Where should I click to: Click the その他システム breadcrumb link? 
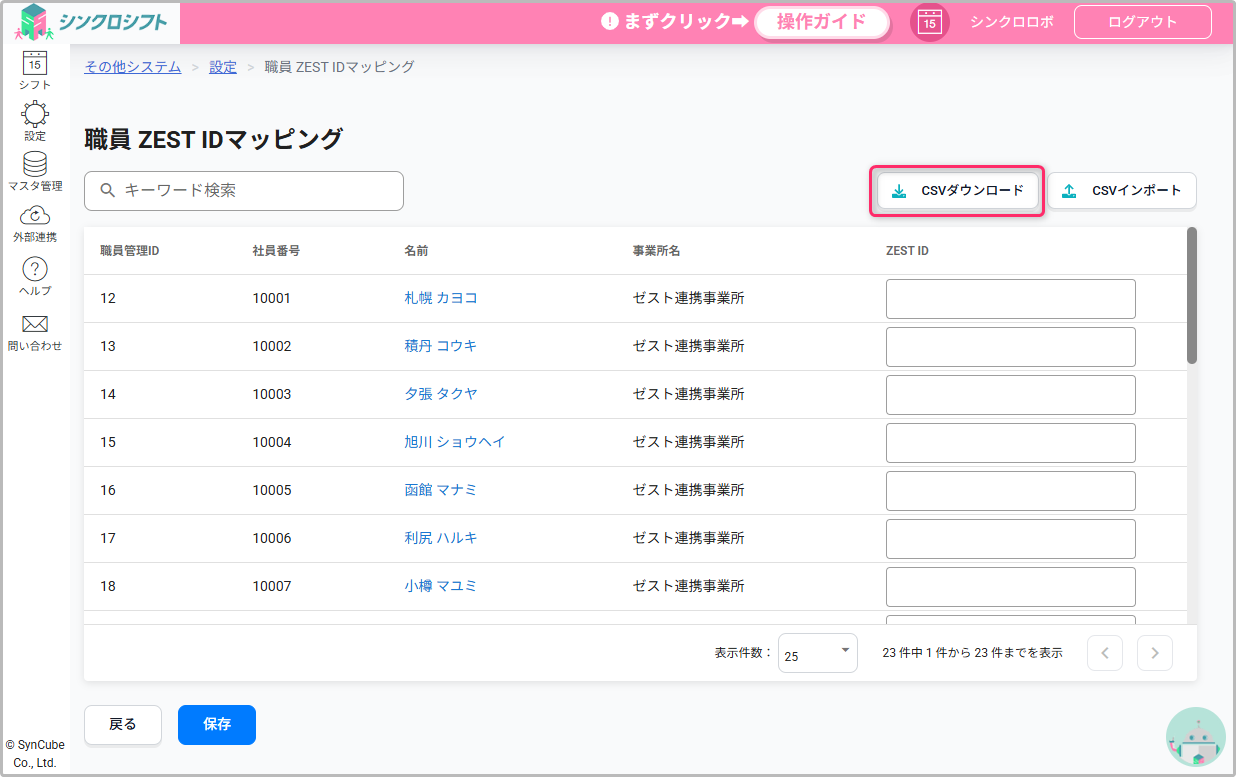point(133,67)
